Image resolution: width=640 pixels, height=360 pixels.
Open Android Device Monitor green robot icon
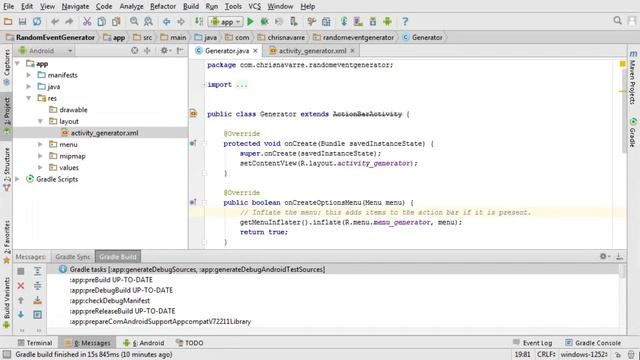[x=387, y=22]
